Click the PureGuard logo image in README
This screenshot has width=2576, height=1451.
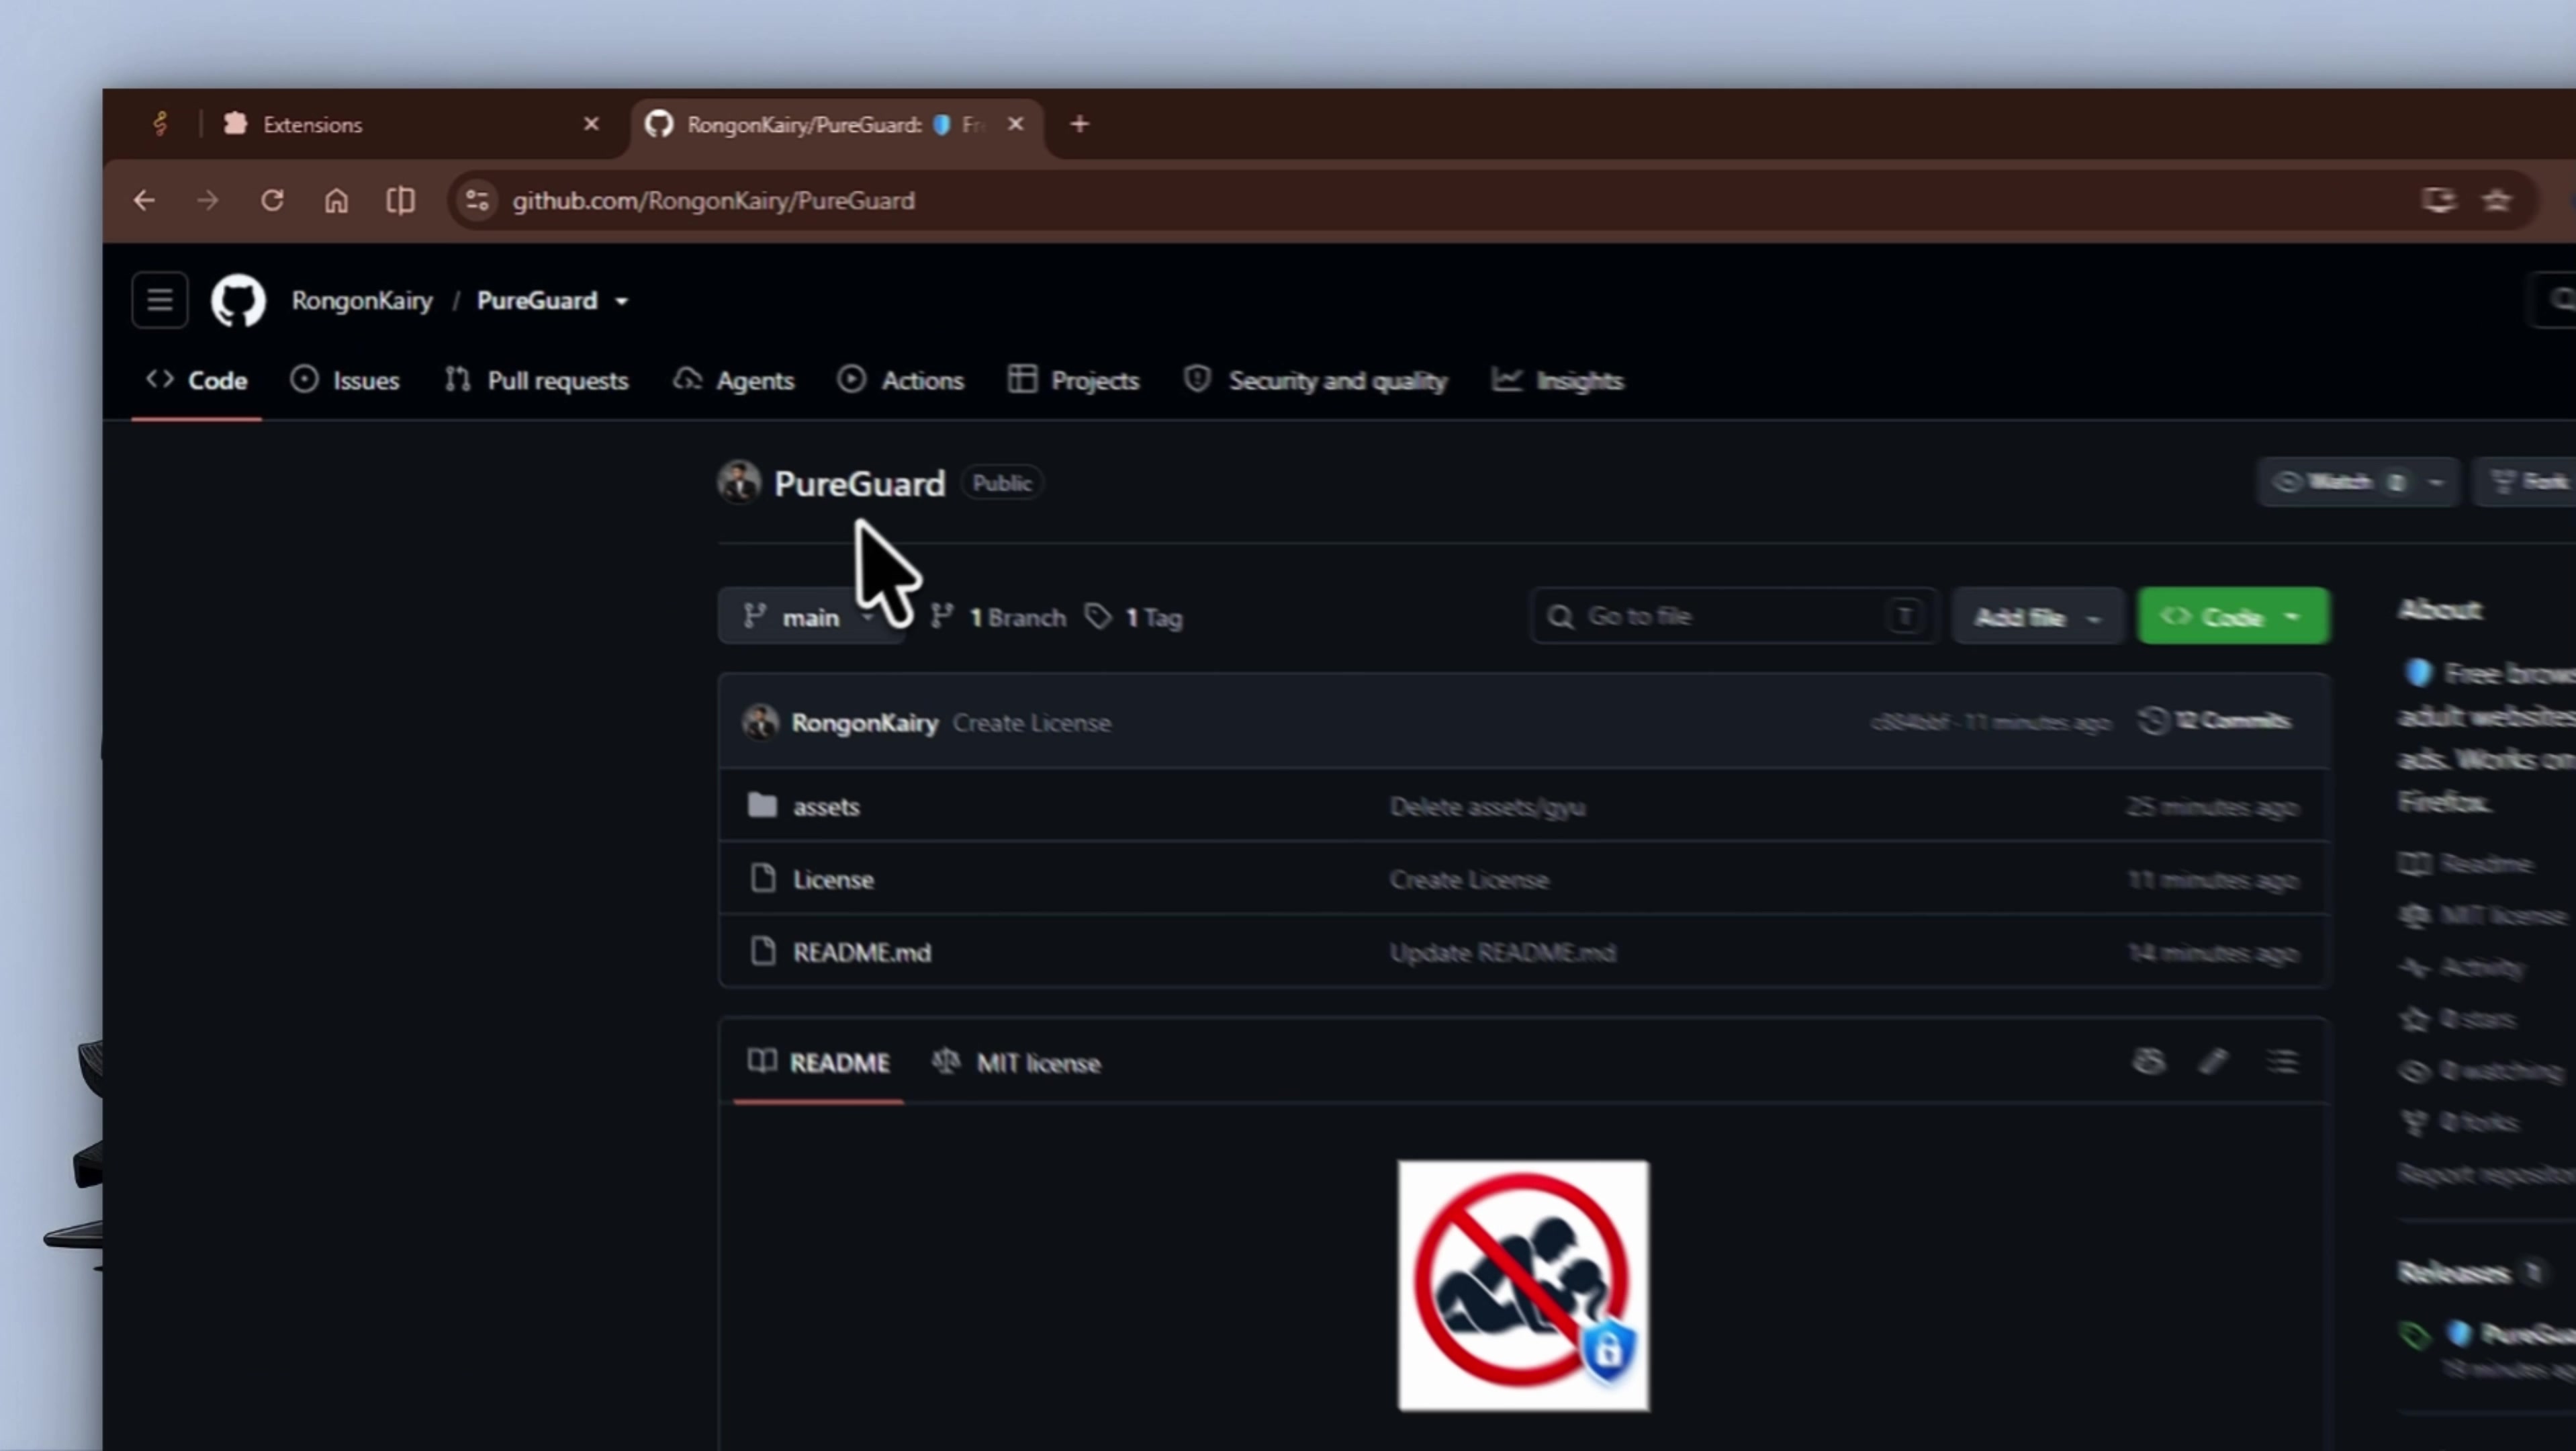1523,1286
